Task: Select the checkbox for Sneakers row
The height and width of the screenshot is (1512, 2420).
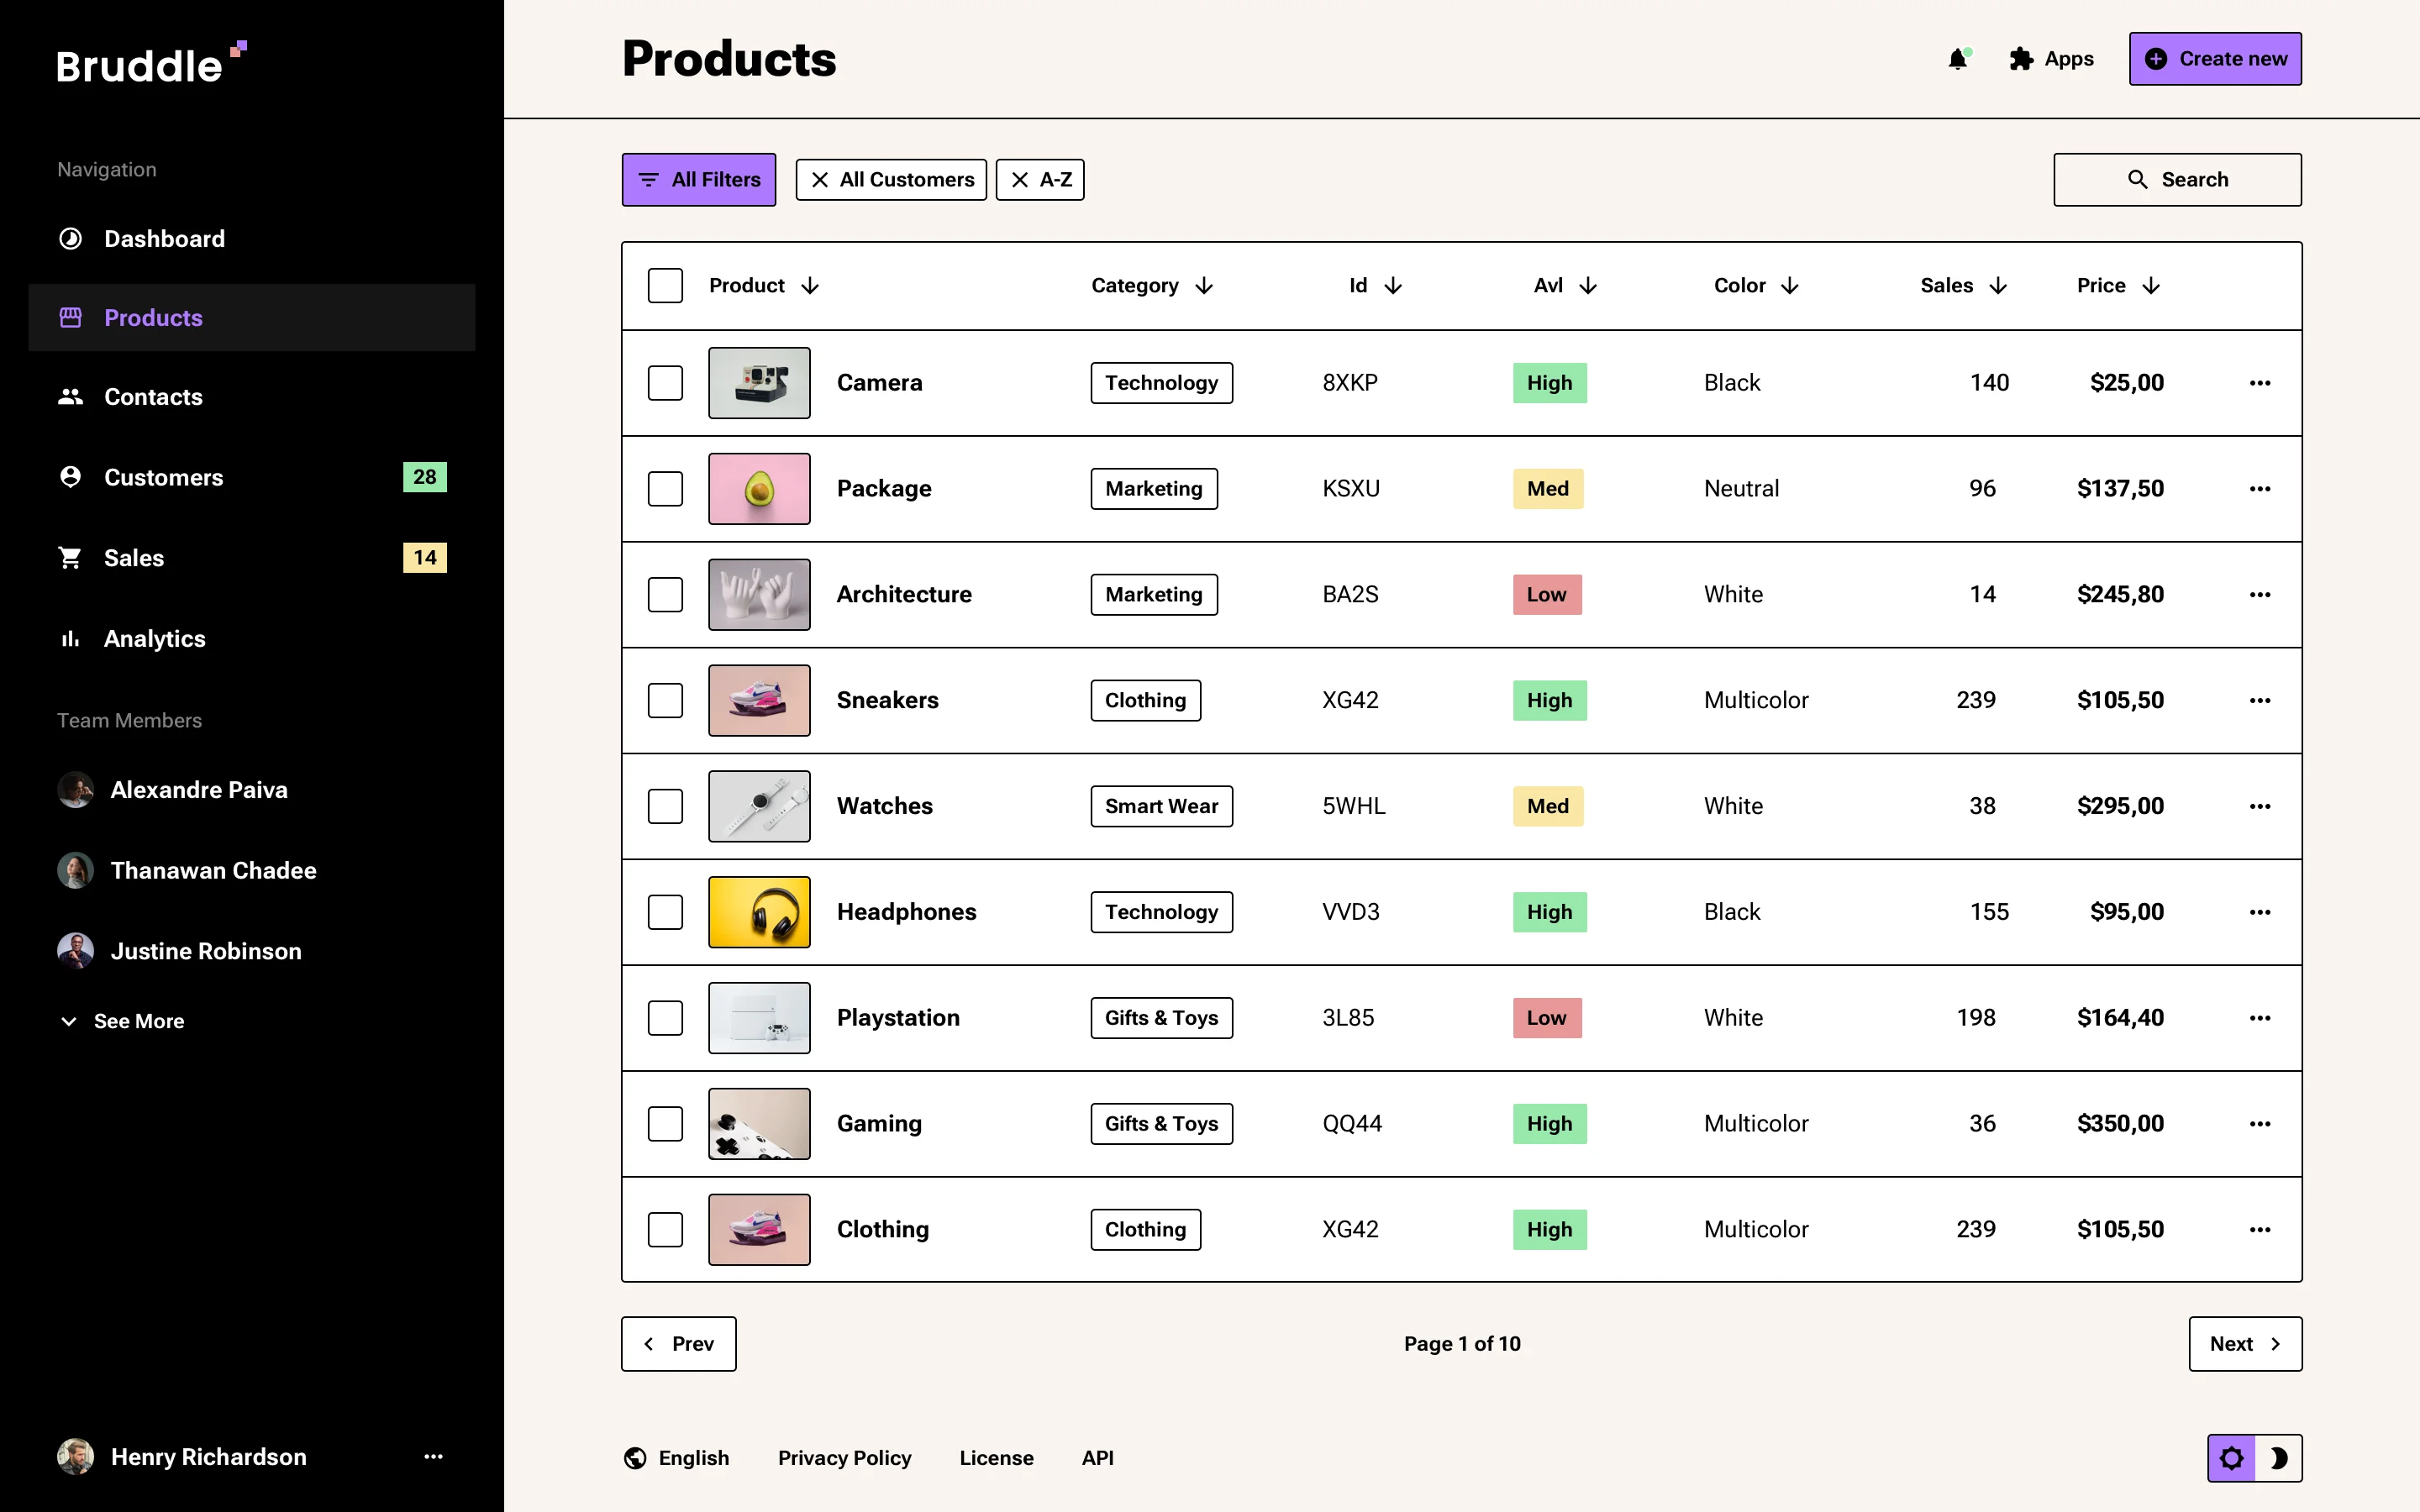Action: (x=665, y=700)
